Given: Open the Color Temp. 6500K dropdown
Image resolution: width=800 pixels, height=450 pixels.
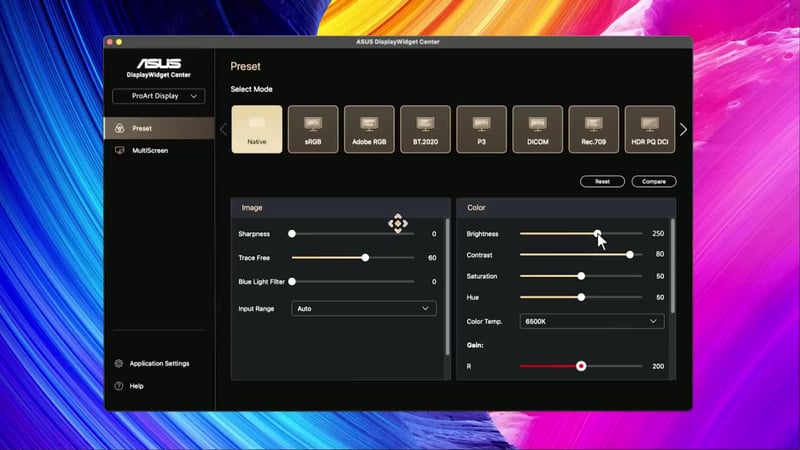Looking at the screenshot, I should [592, 321].
